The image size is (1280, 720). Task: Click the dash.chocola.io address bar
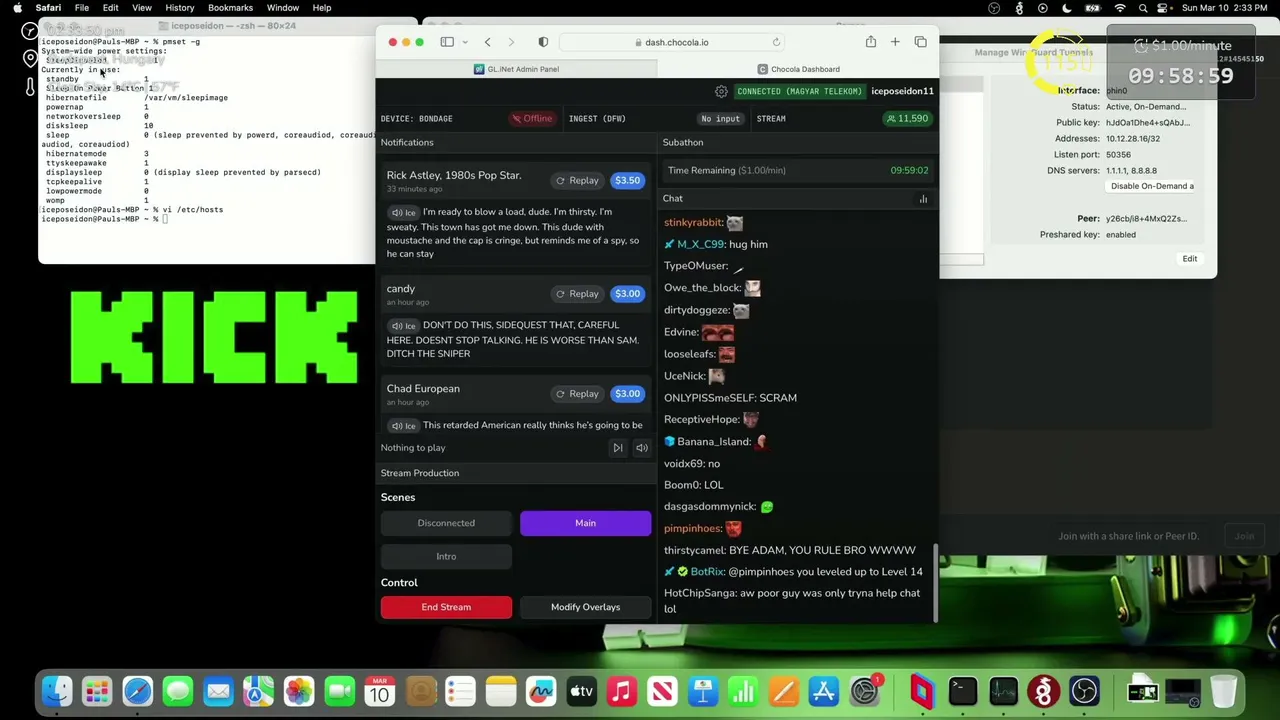(671, 42)
